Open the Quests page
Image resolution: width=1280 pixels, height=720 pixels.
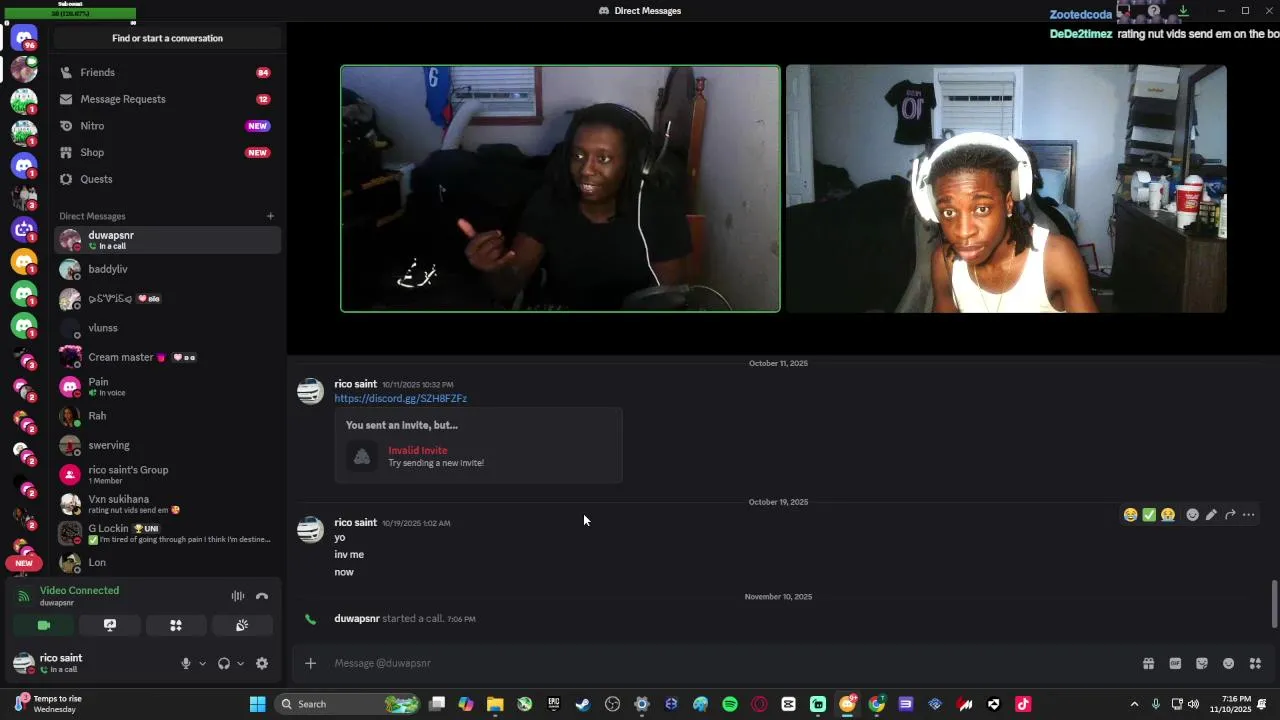coord(167,179)
